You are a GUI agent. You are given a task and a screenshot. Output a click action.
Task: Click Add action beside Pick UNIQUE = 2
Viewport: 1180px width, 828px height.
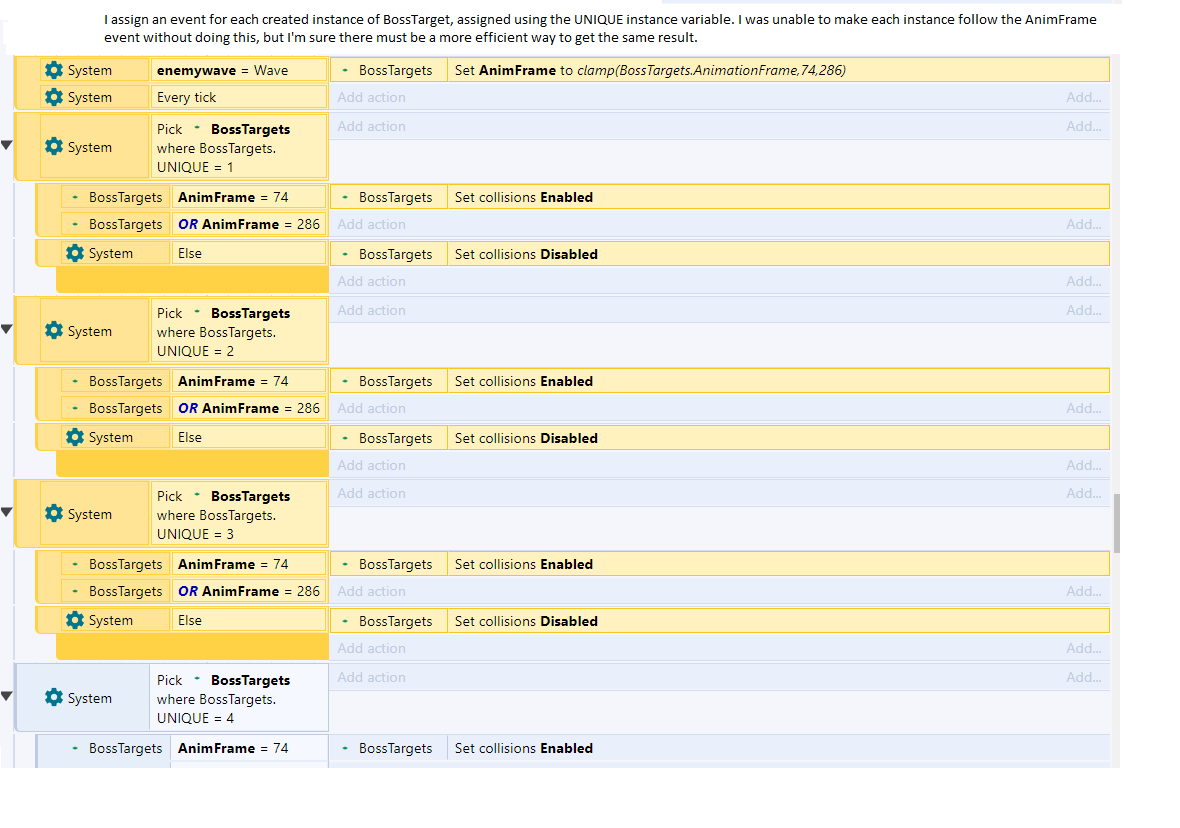(371, 310)
